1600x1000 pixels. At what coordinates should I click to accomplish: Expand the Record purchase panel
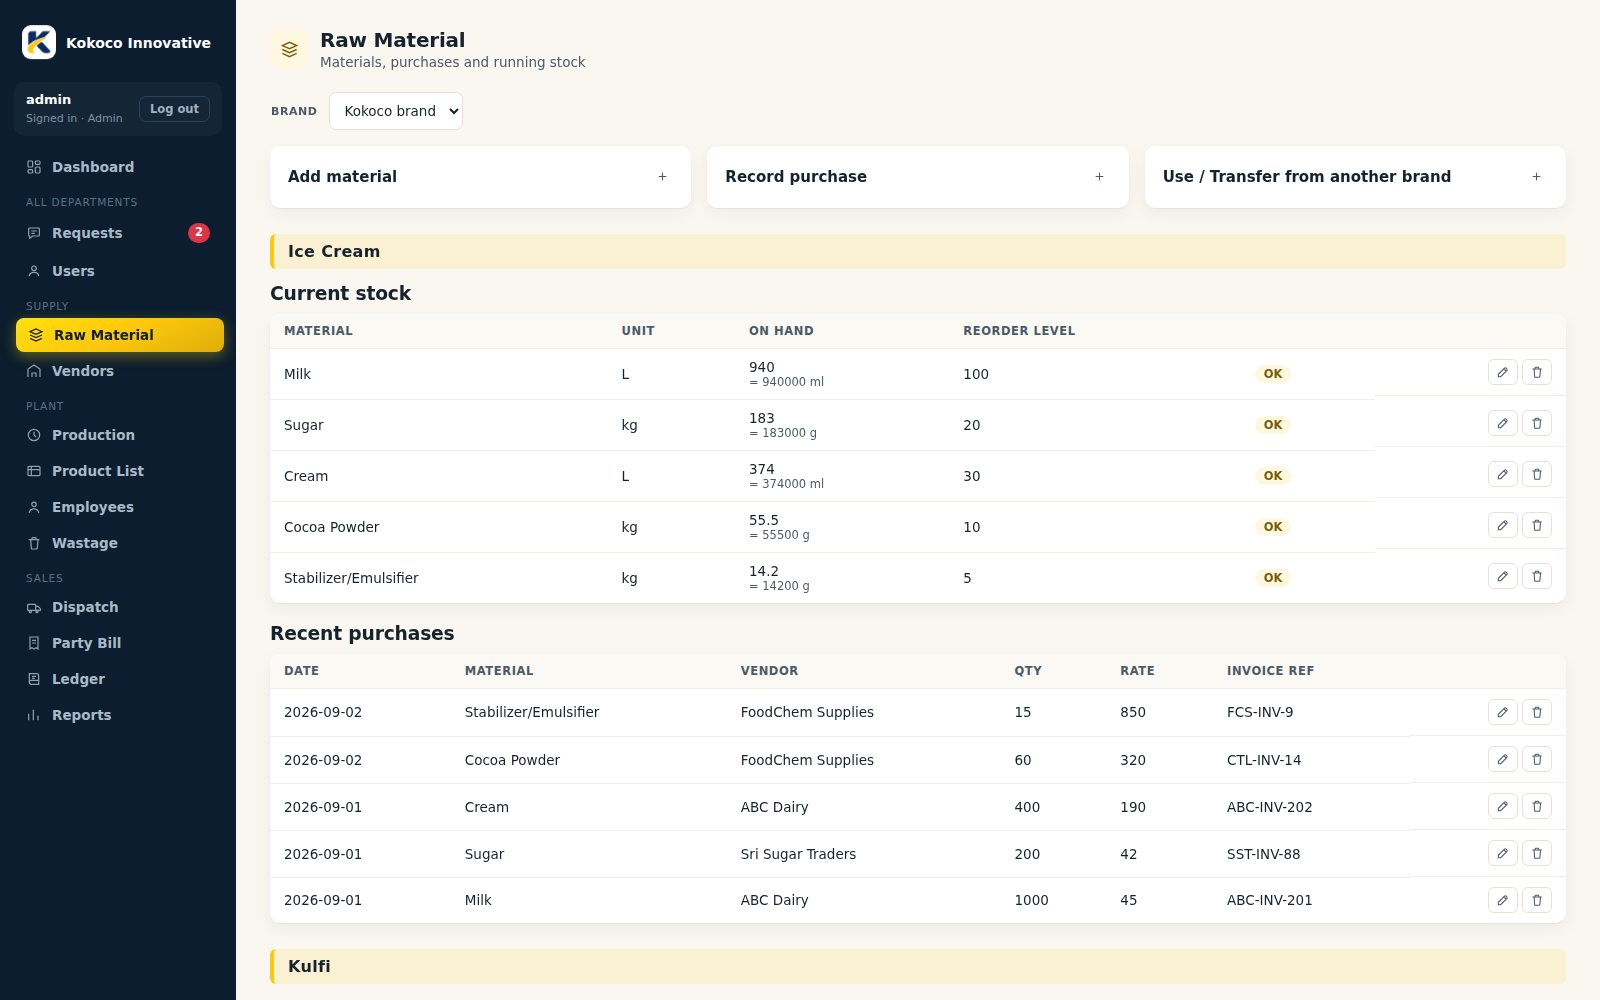(x=917, y=177)
